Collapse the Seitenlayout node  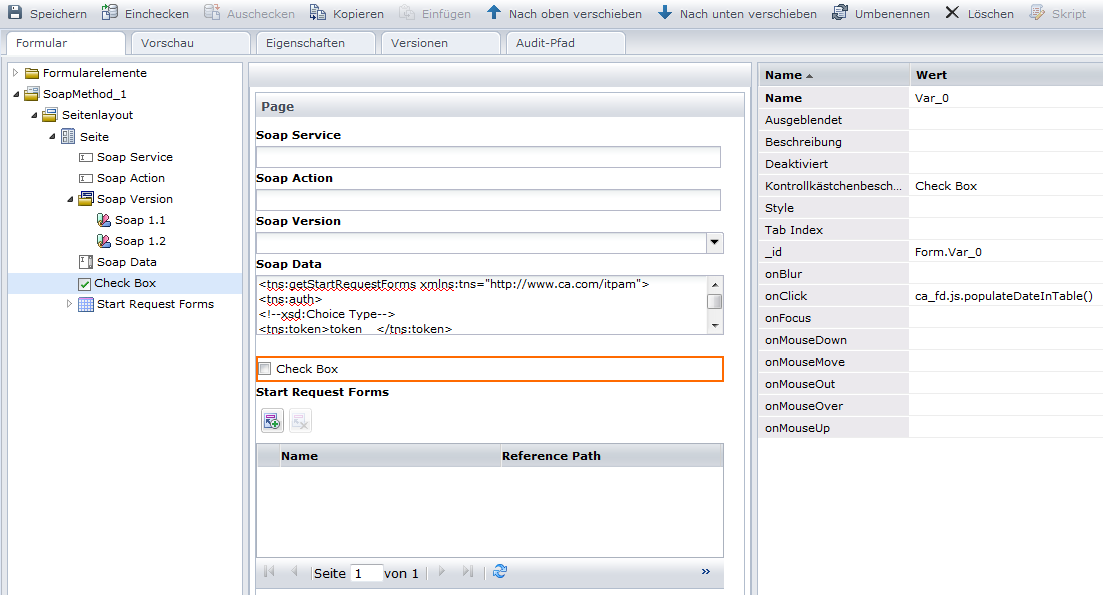[34, 115]
